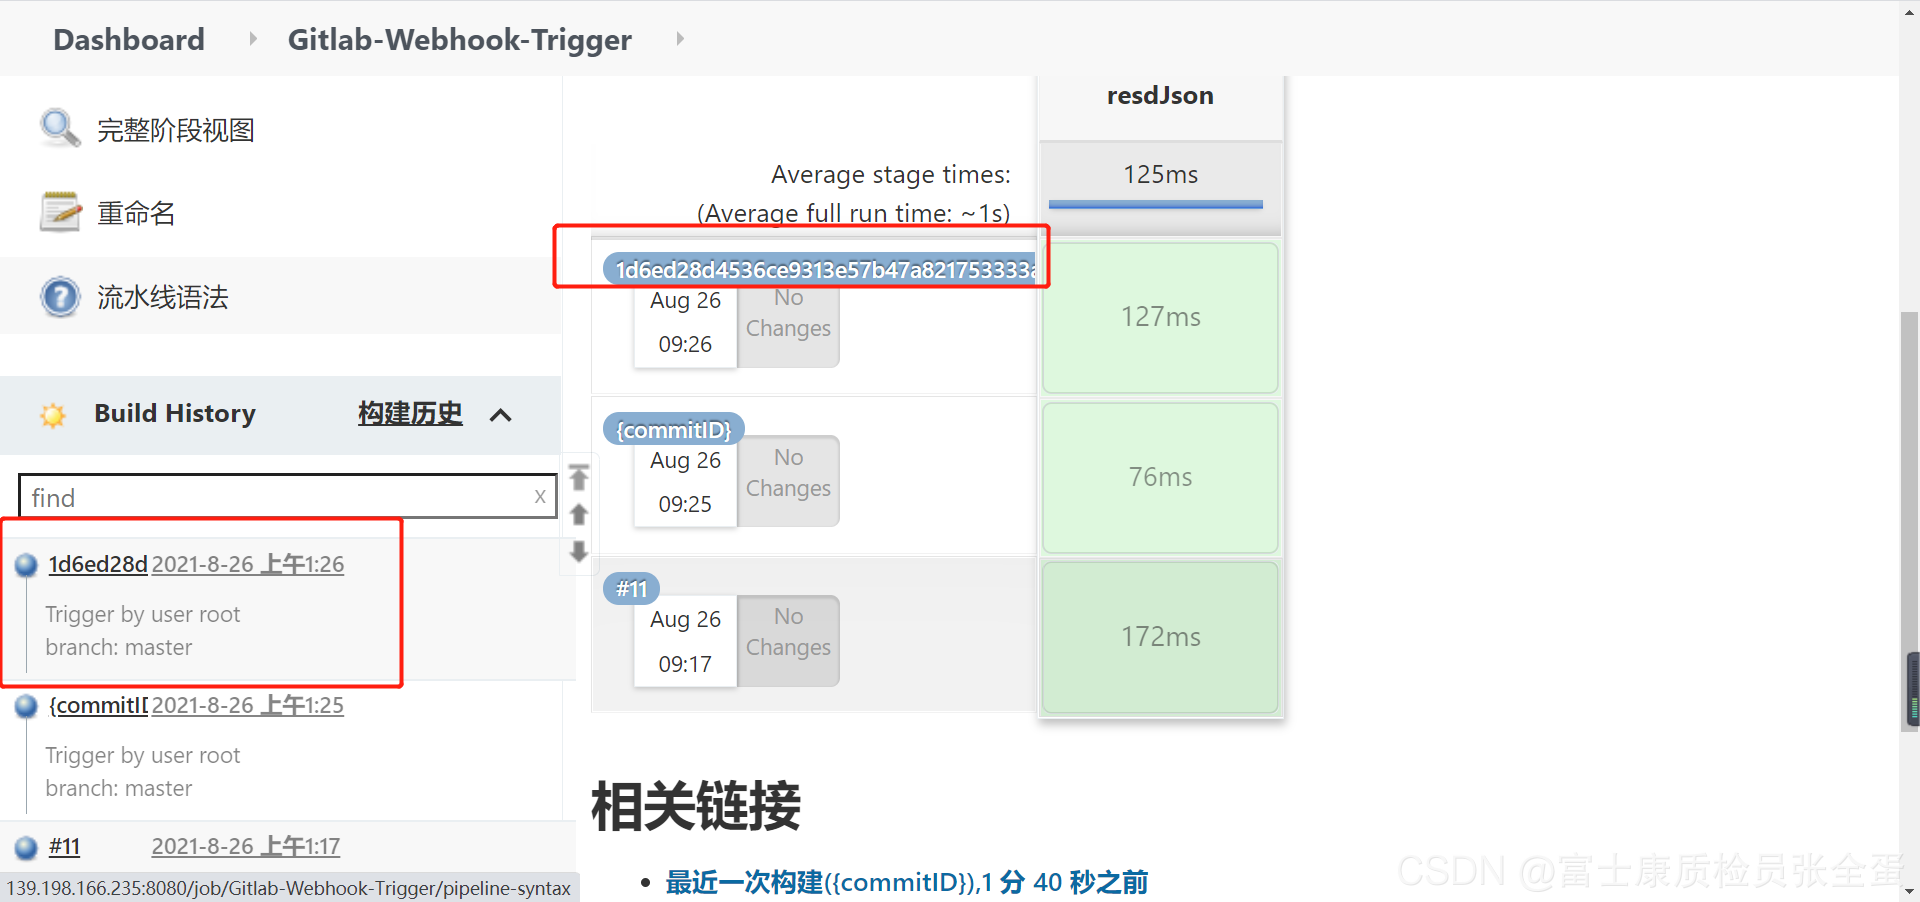Image resolution: width=1920 pixels, height=902 pixels.
Task: Click the 相关链接 heading
Action: tap(696, 806)
